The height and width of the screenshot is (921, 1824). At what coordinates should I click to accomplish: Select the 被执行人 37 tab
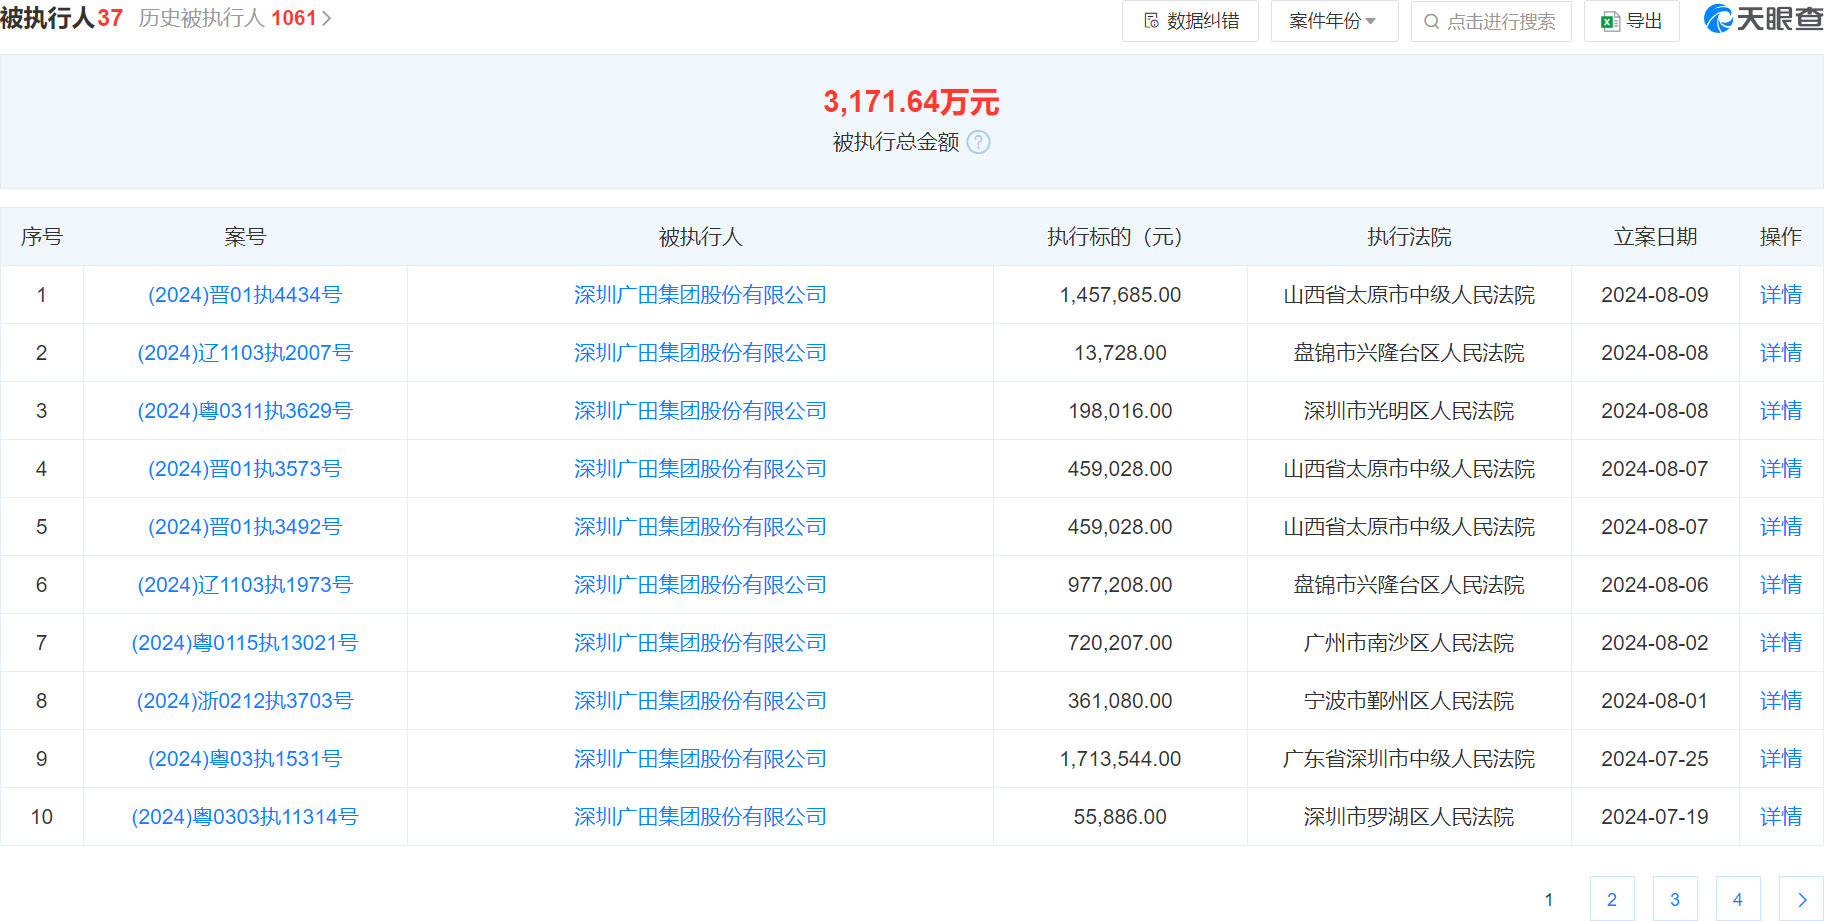(x=62, y=18)
